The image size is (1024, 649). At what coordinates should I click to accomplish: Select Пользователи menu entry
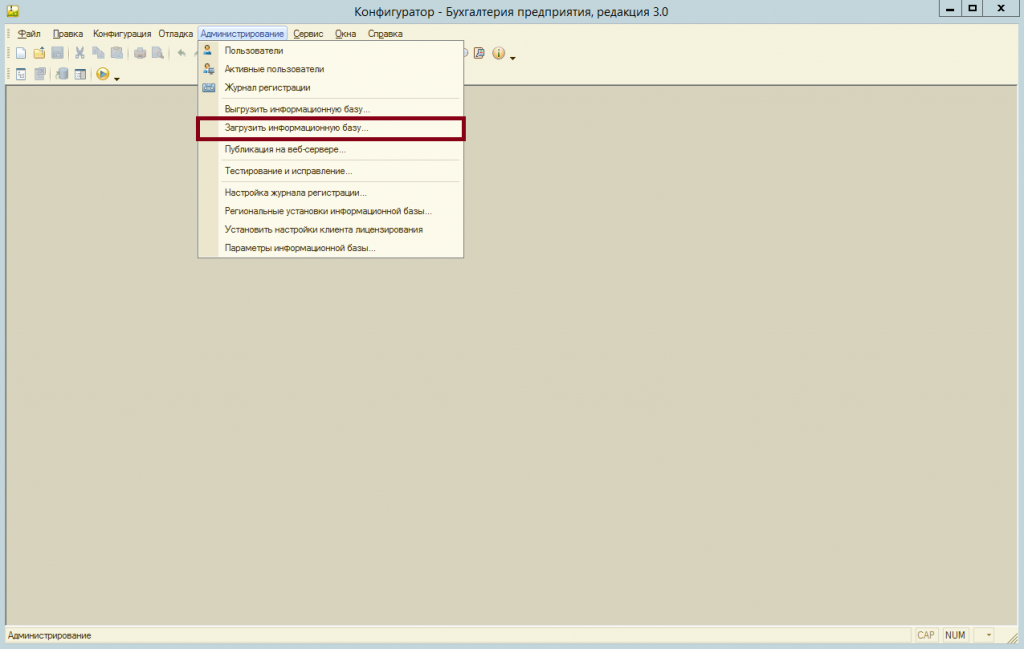[x=331, y=51]
